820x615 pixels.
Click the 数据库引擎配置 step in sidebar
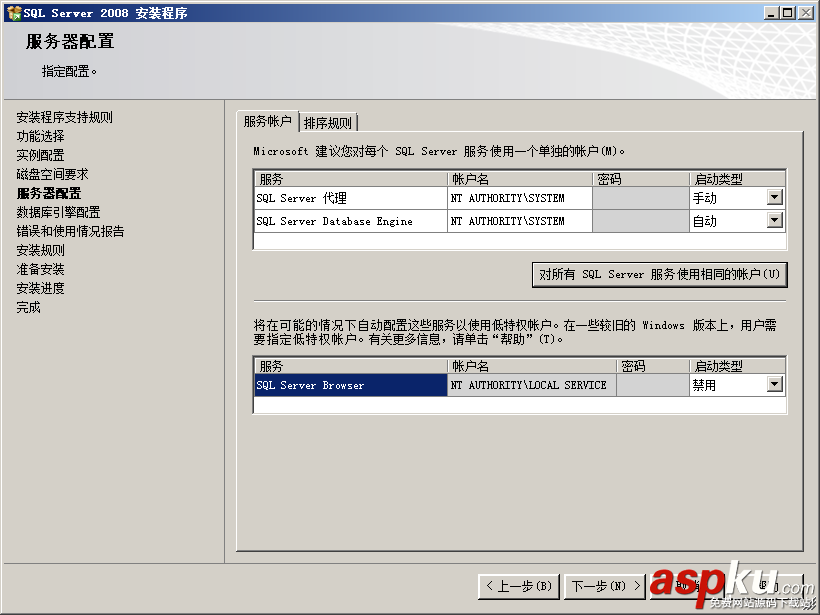pos(58,212)
